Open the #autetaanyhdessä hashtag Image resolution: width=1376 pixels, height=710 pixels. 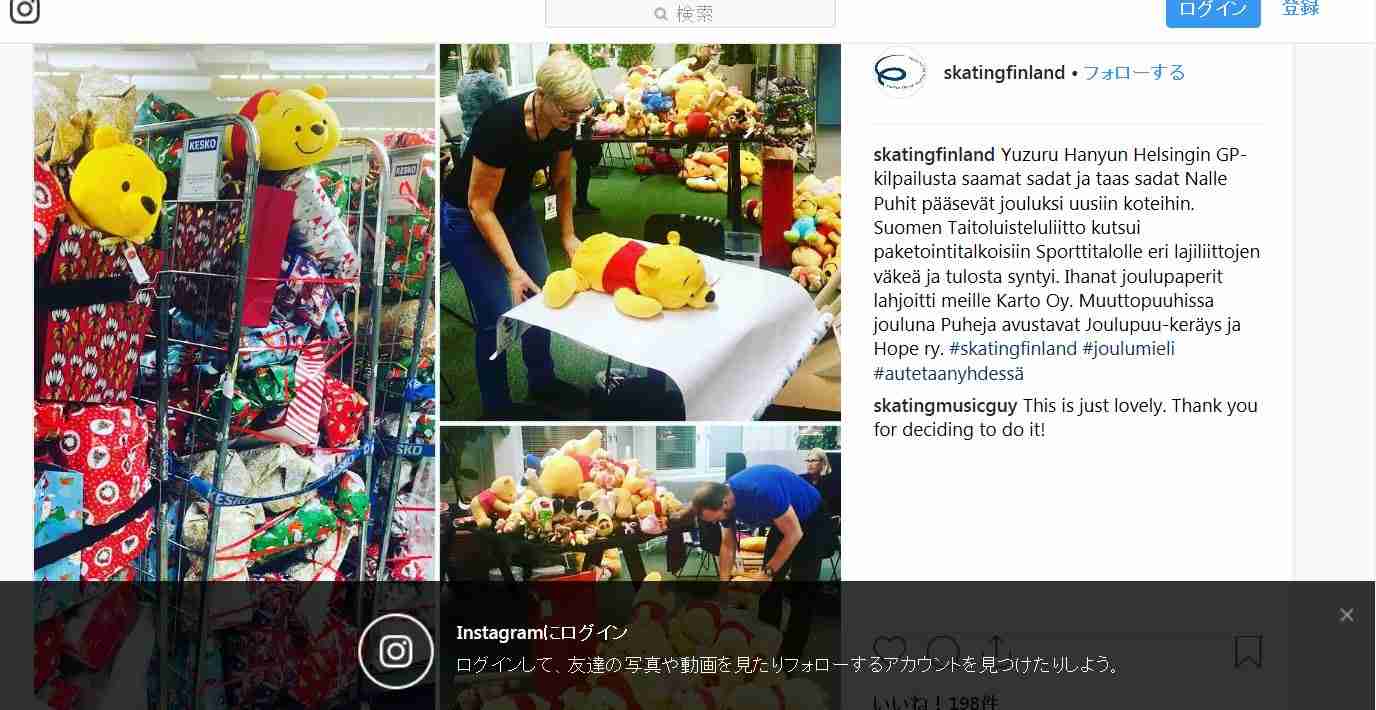pyautogui.click(x=948, y=373)
